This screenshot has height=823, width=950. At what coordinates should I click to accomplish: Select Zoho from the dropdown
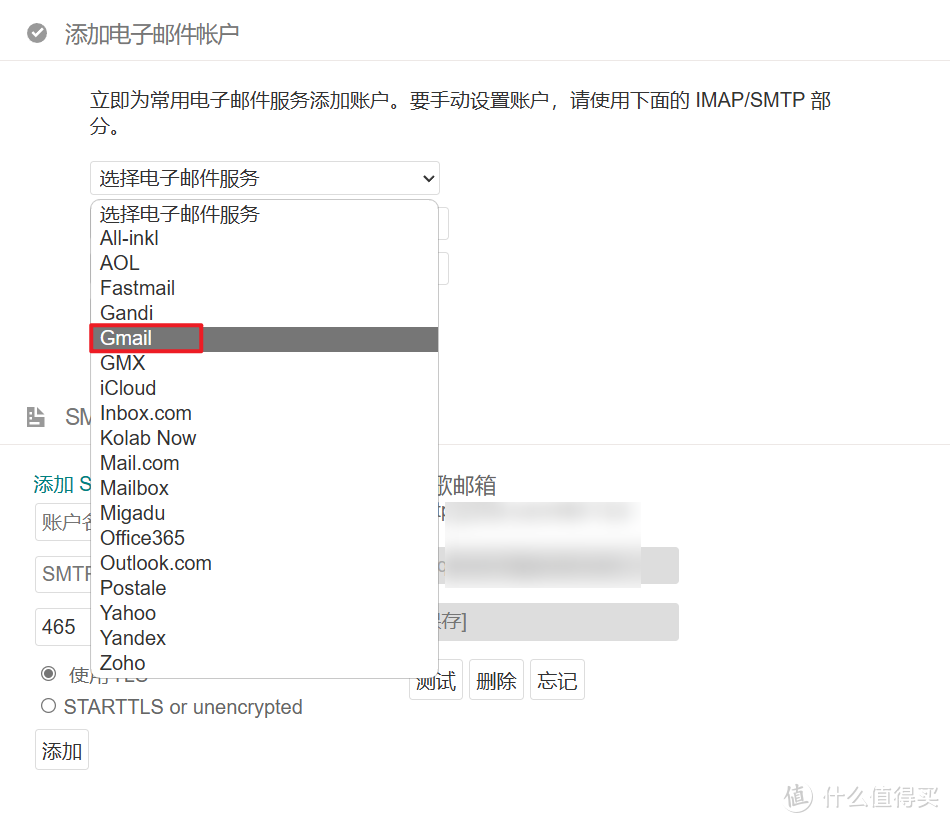(x=264, y=663)
